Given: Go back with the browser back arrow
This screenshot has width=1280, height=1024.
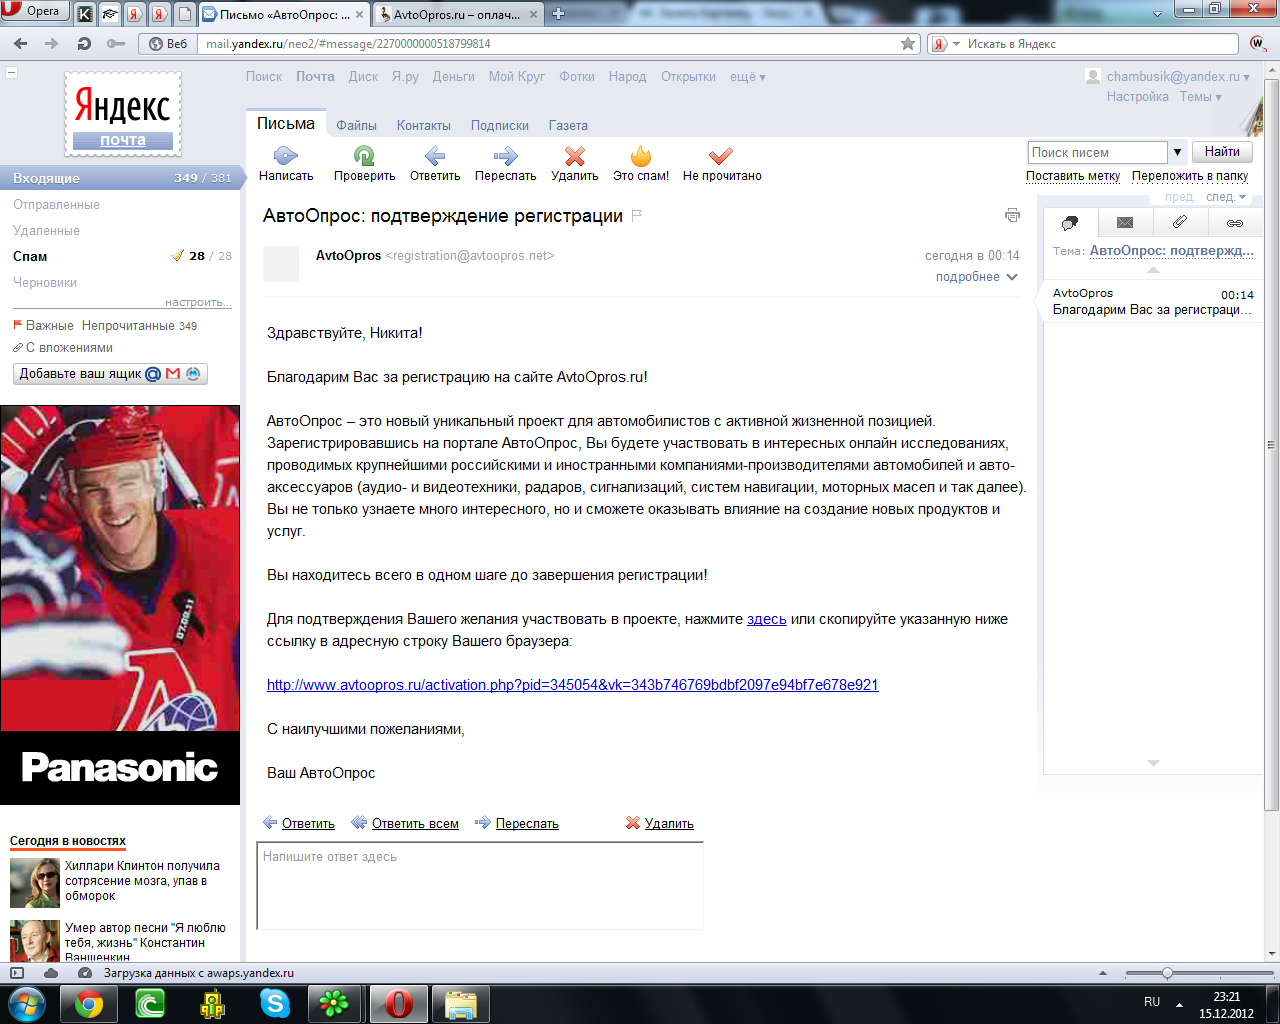Looking at the screenshot, I should [x=21, y=44].
